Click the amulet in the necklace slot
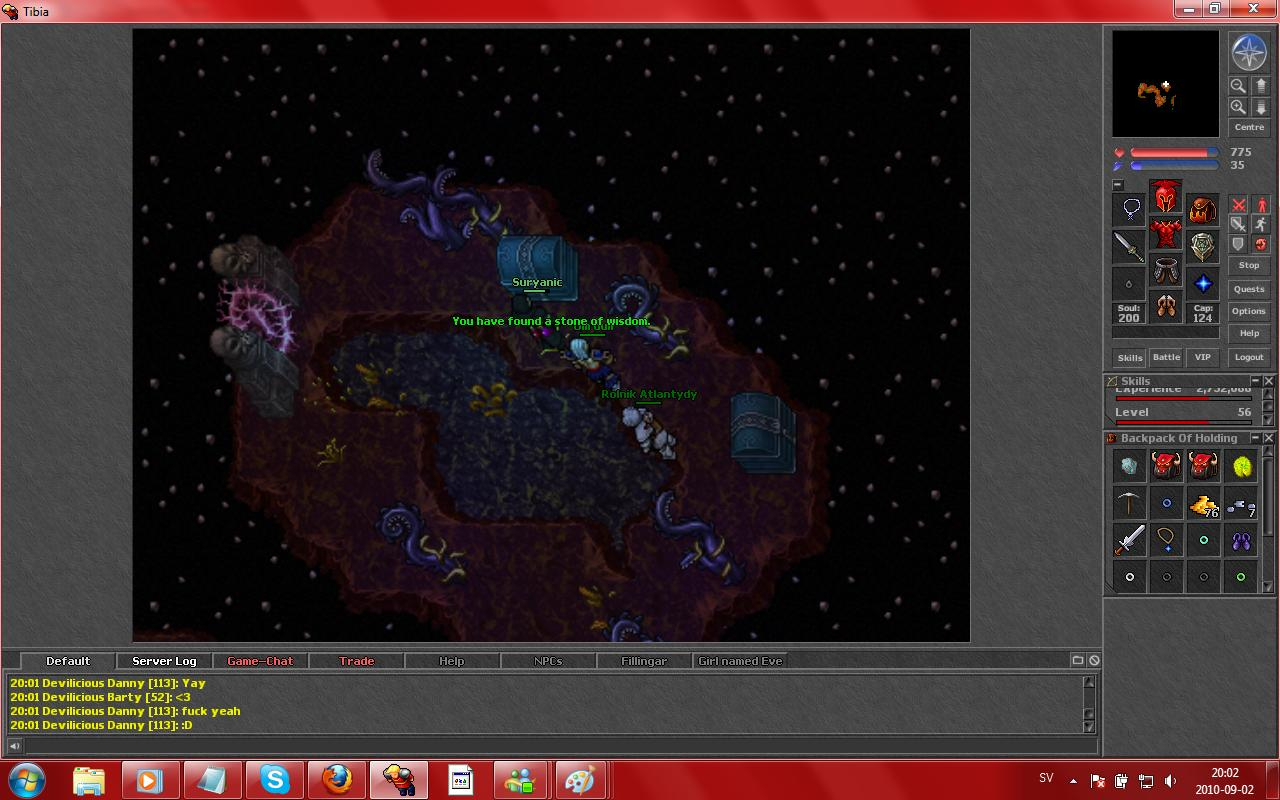 click(1130, 209)
